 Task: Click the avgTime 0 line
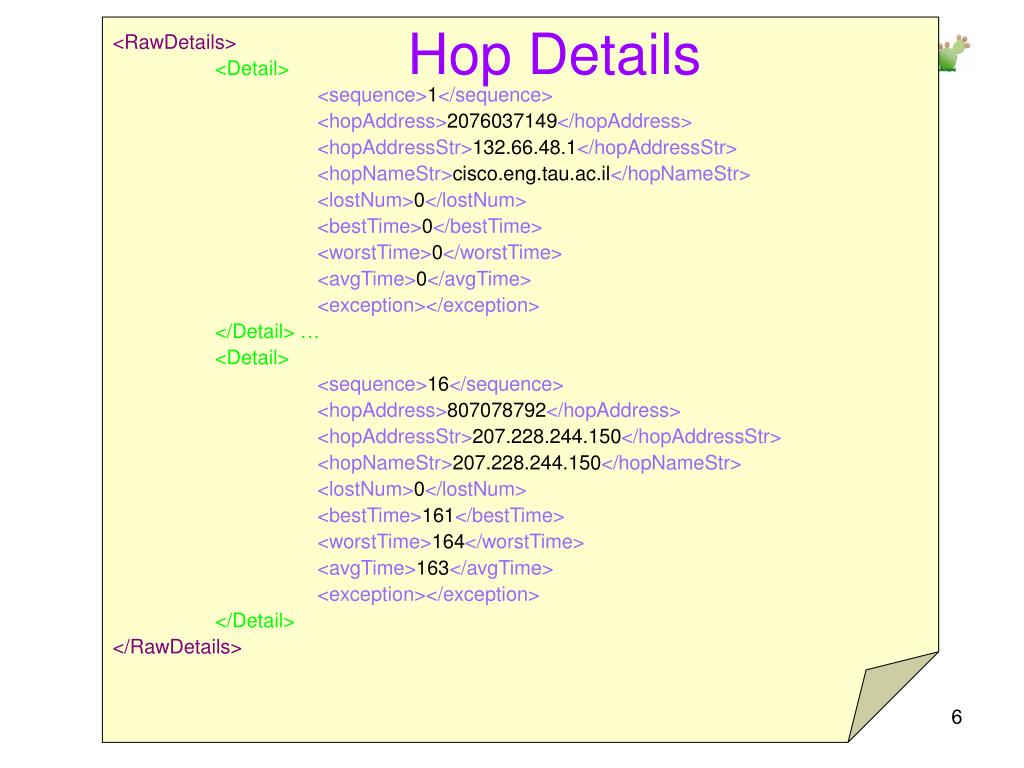click(x=424, y=280)
